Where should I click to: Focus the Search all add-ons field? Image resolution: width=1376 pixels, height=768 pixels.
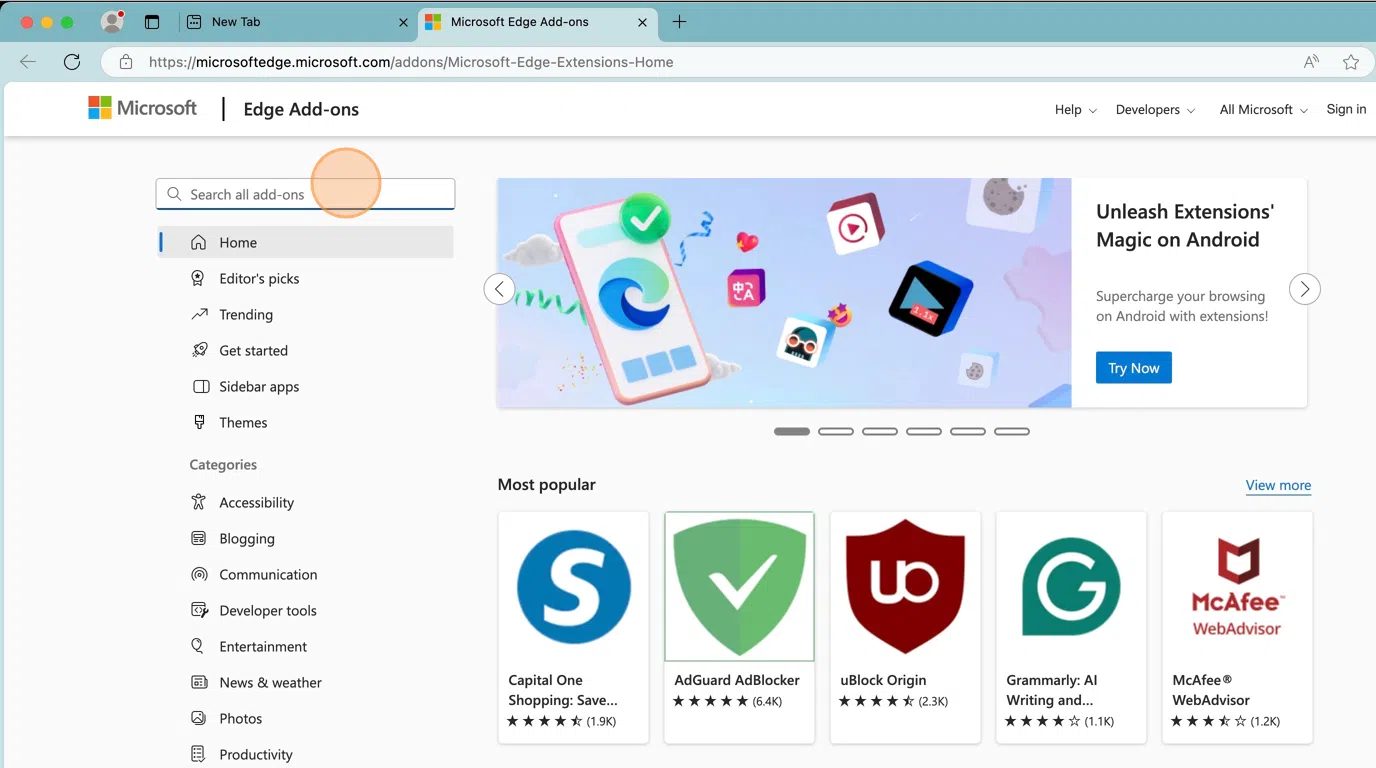point(305,194)
